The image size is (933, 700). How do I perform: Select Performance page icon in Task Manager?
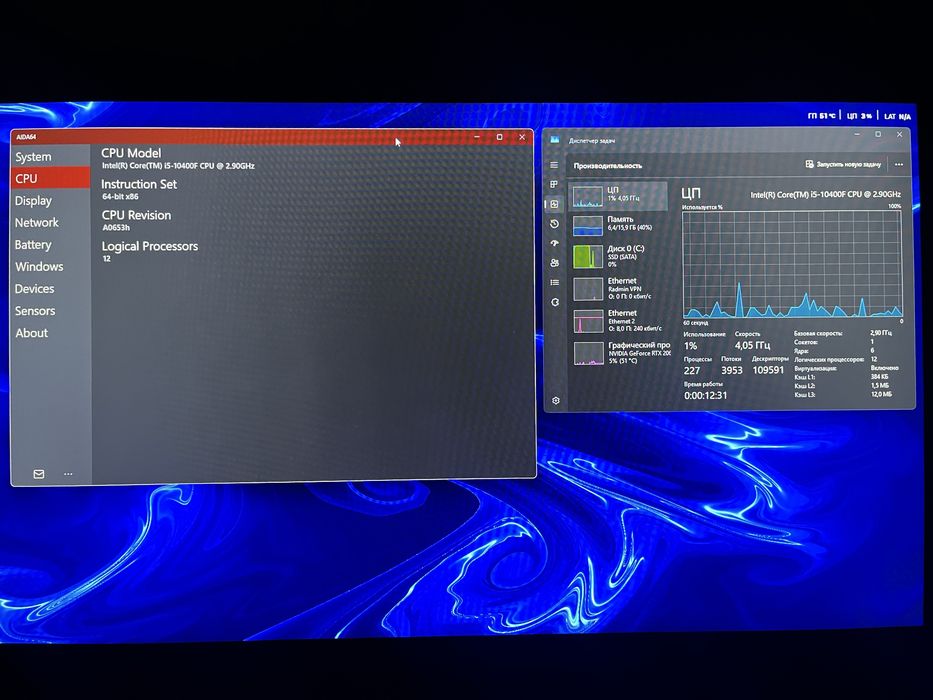pyautogui.click(x=554, y=204)
